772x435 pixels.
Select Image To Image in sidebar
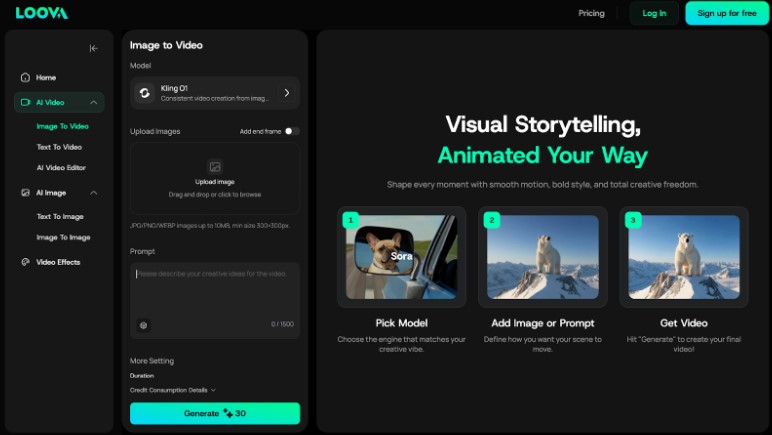pyautogui.click(x=64, y=237)
